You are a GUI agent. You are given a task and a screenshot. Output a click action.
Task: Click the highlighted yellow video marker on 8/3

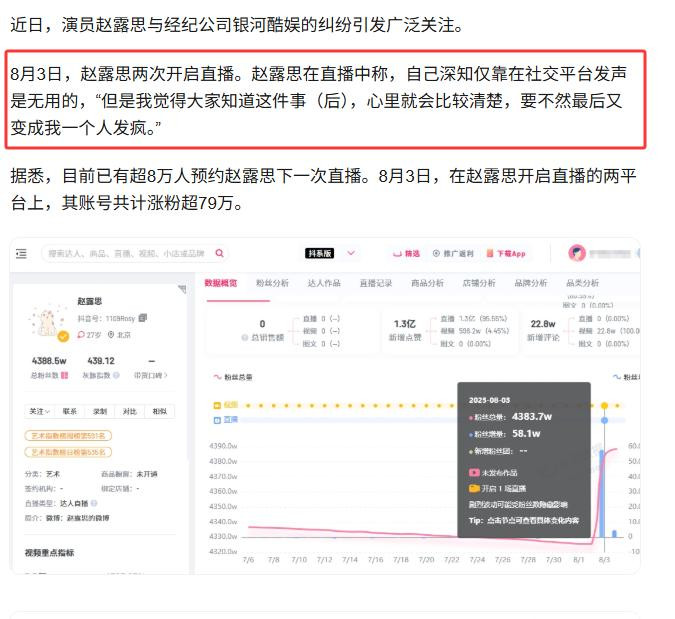coord(604,405)
